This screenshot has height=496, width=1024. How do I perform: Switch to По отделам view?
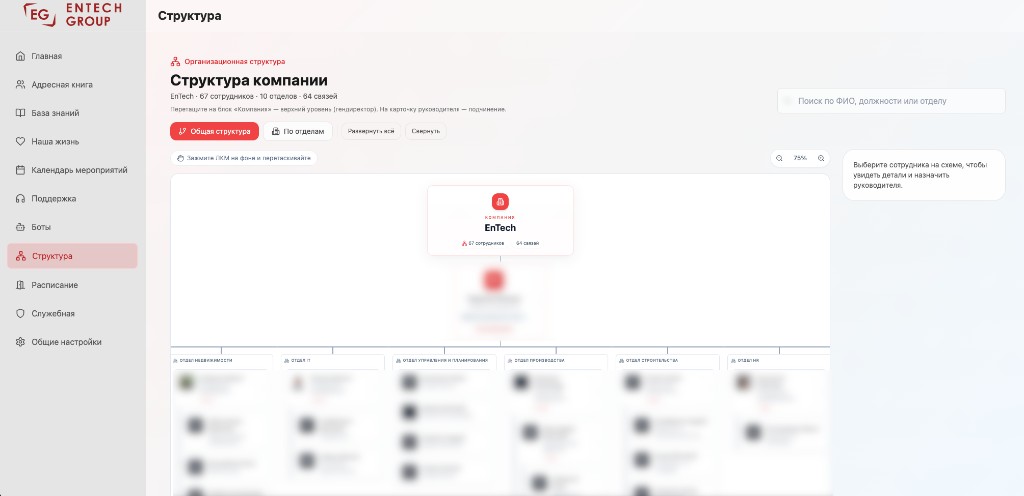(x=298, y=131)
